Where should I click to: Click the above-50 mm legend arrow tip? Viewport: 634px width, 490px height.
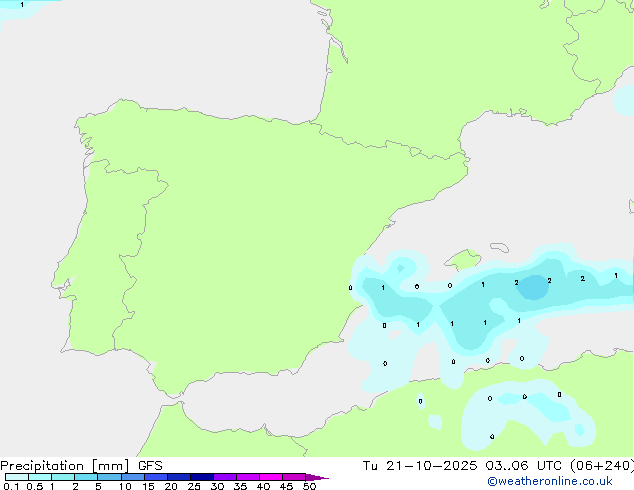click(317, 477)
